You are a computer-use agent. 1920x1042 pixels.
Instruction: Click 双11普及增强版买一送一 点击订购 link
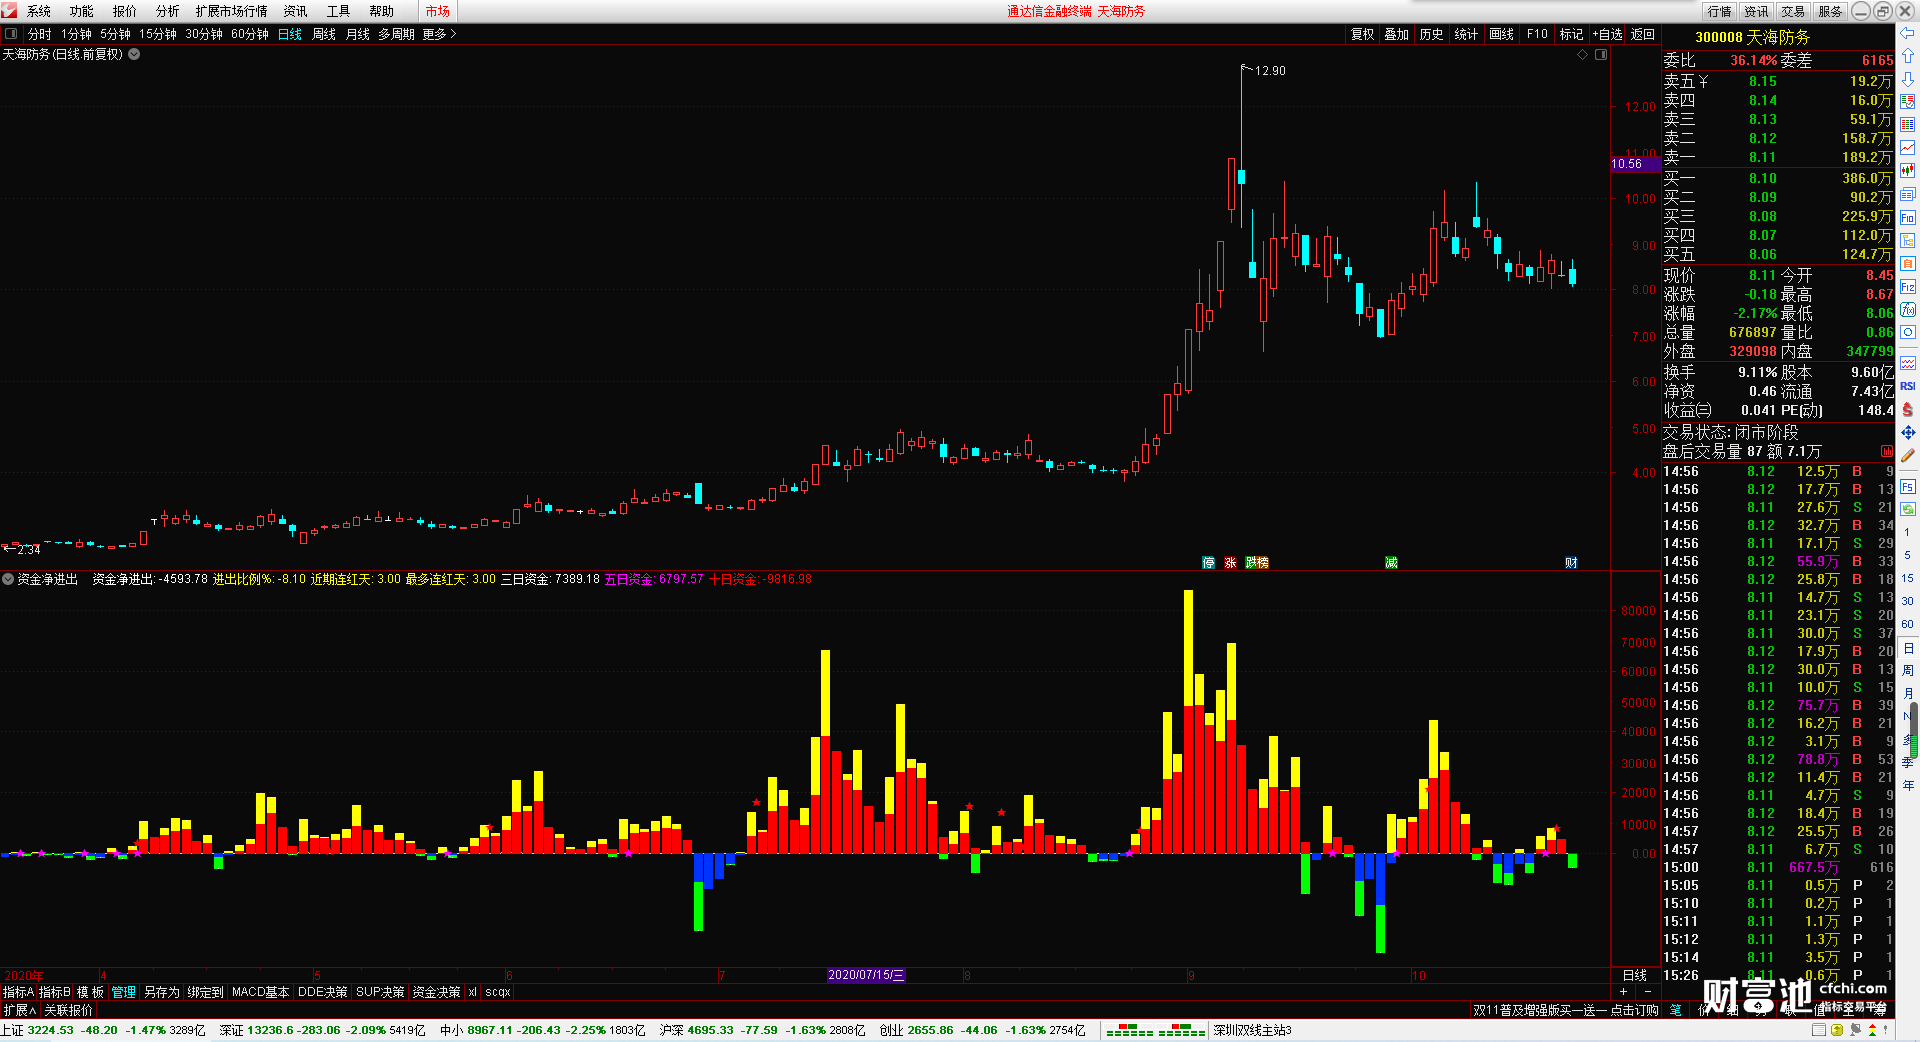(1565, 1010)
